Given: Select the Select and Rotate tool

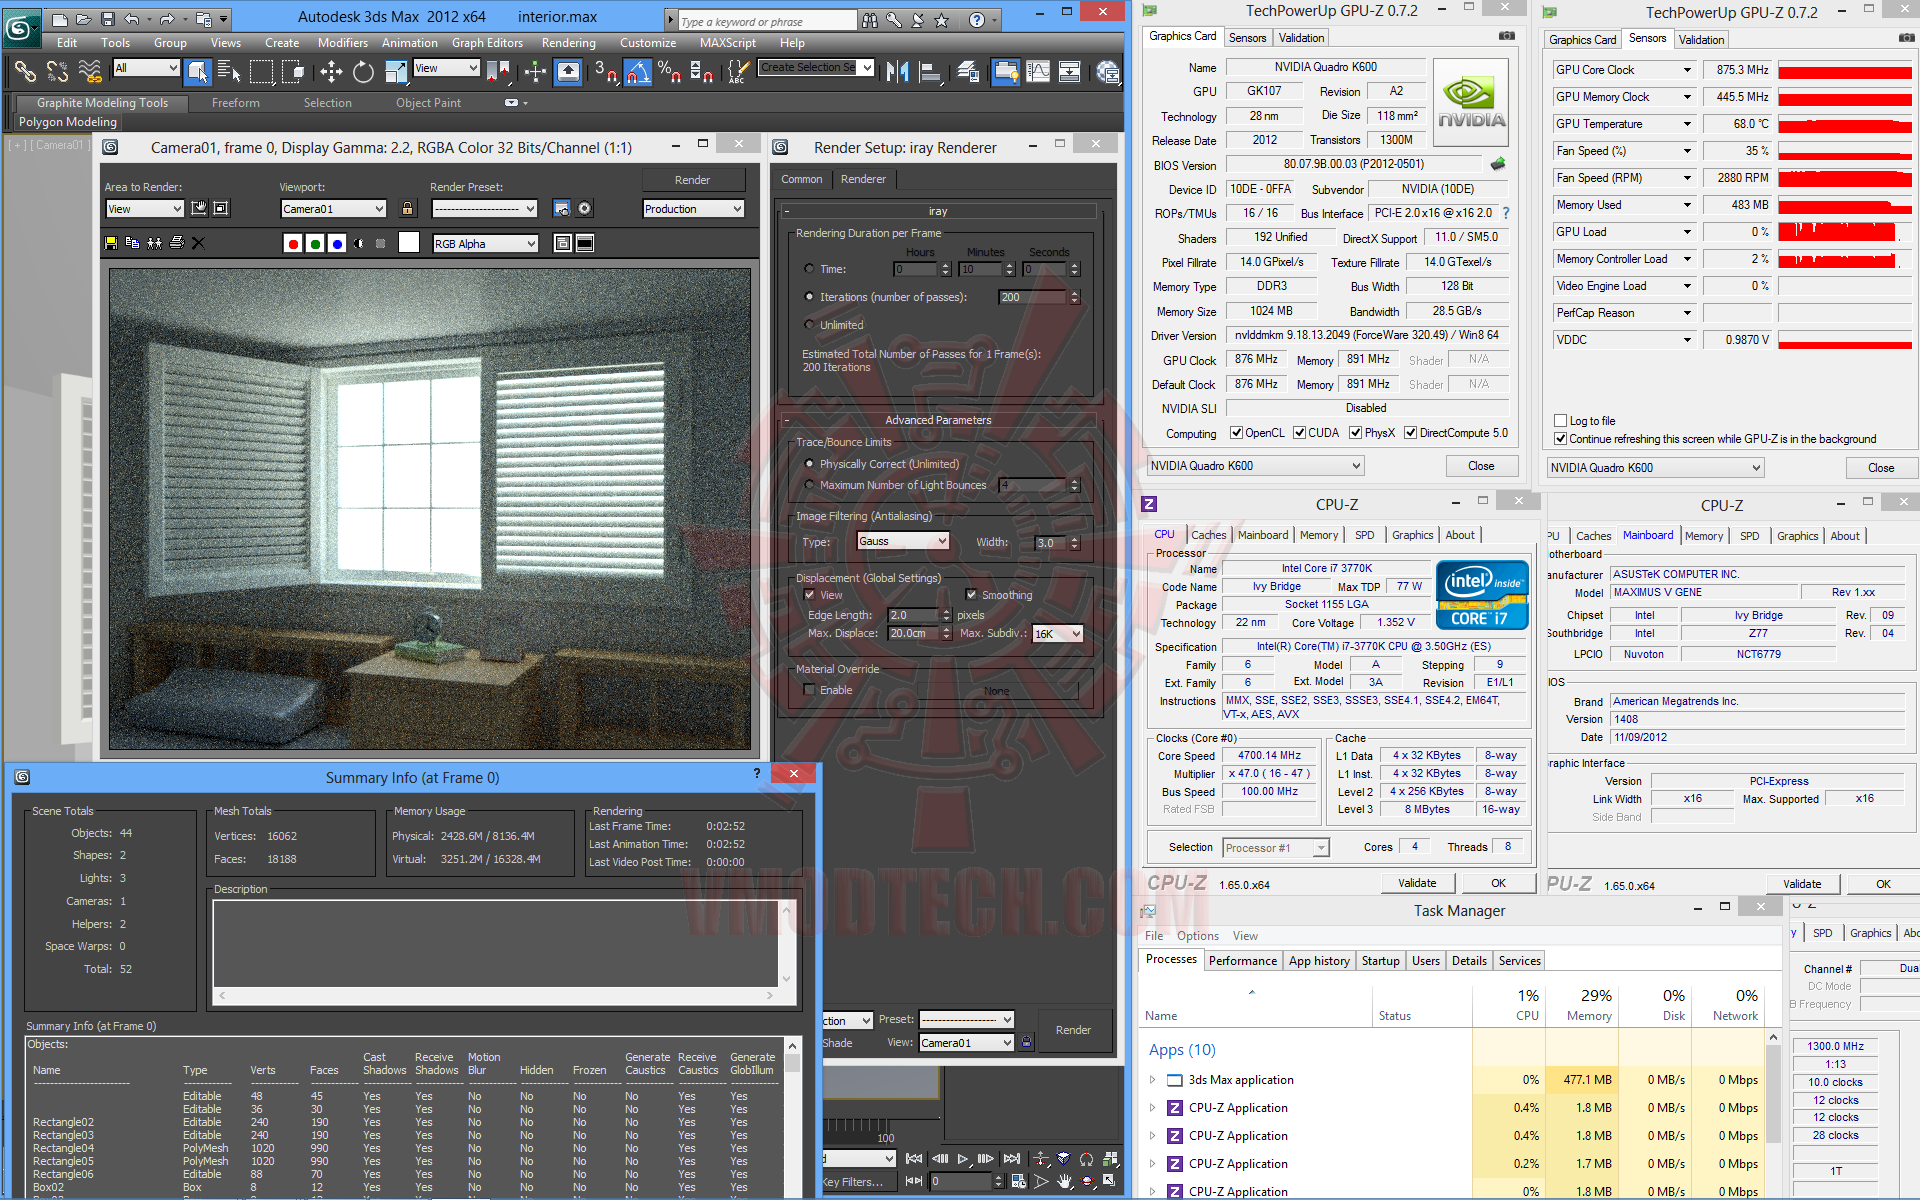Looking at the screenshot, I should (x=363, y=71).
